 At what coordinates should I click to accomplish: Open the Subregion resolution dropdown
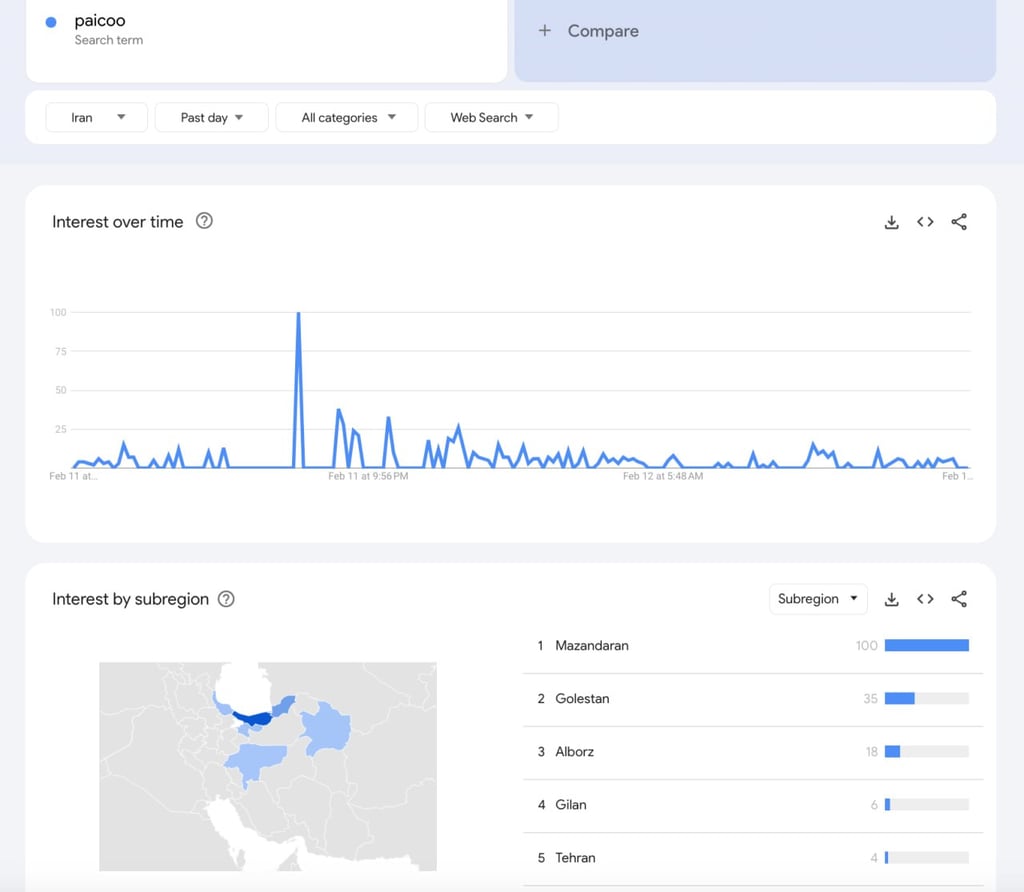tap(818, 599)
